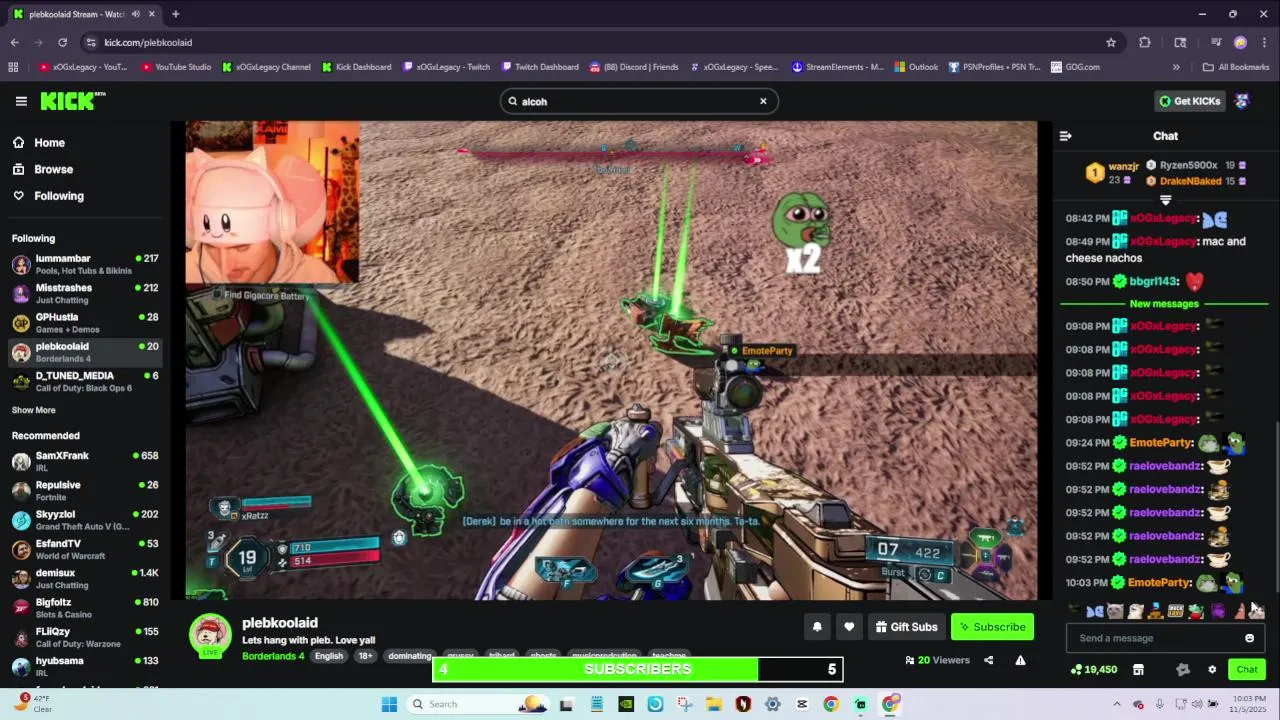Click the green Subscribe button
Image resolution: width=1280 pixels, height=720 pixels.
click(x=992, y=627)
